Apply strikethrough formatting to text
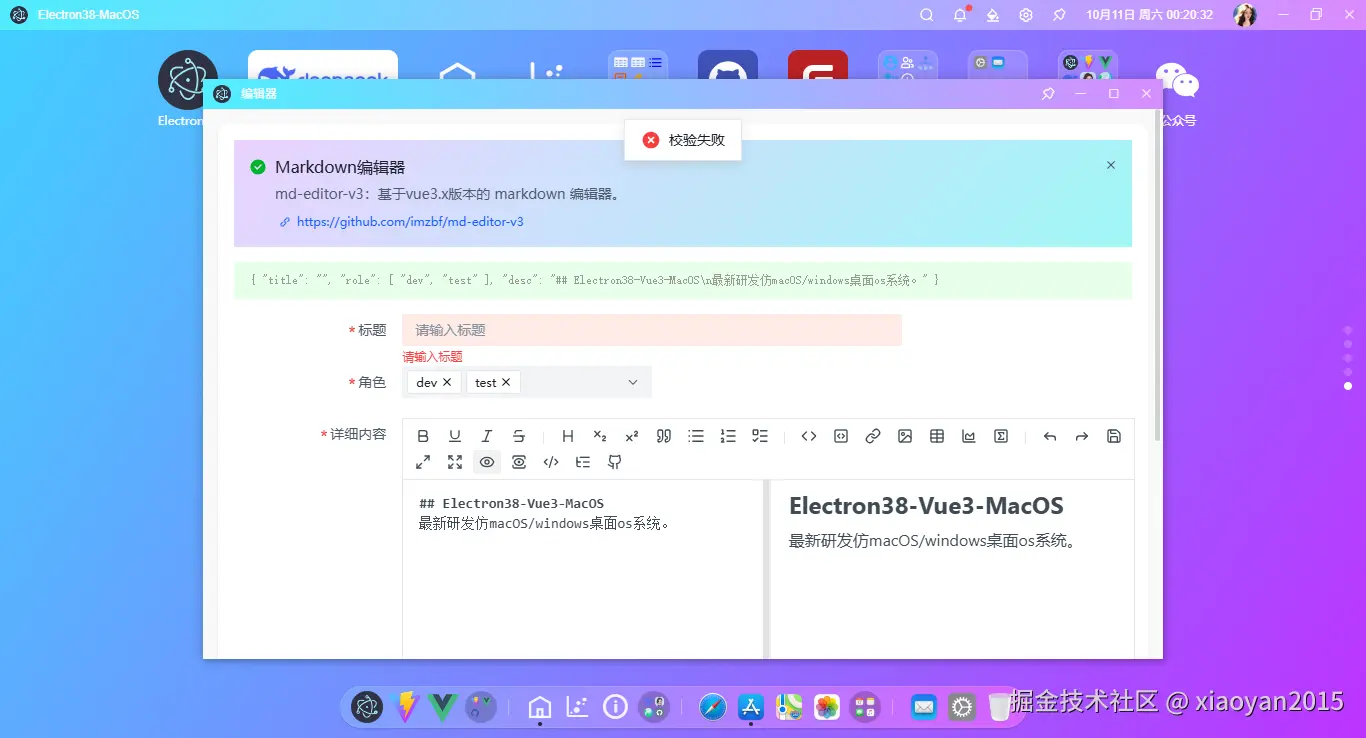This screenshot has width=1366, height=738. click(519, 436)
